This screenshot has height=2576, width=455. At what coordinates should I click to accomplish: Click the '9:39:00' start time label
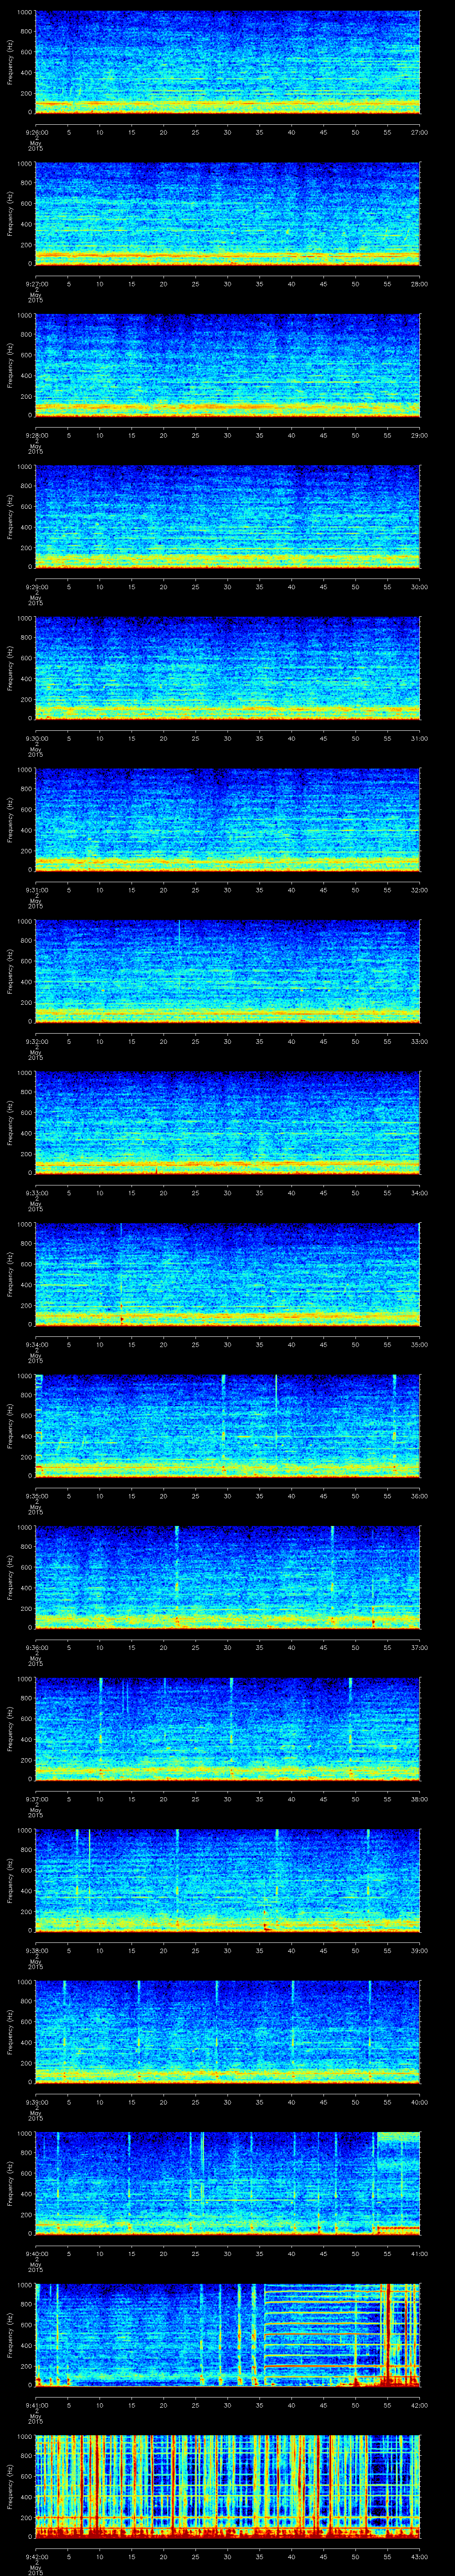[x=37, y=2102]
